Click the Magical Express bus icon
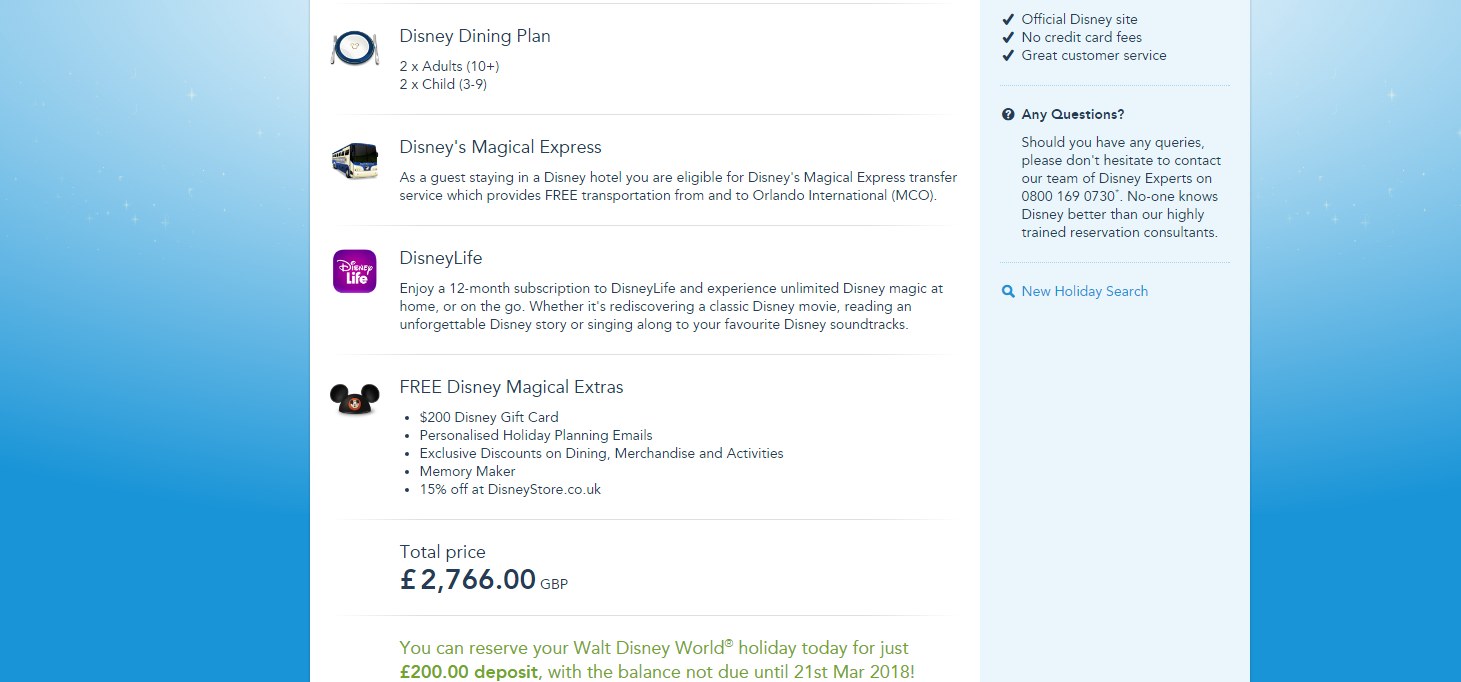The image size is (1461, 682). pos(354,160)
